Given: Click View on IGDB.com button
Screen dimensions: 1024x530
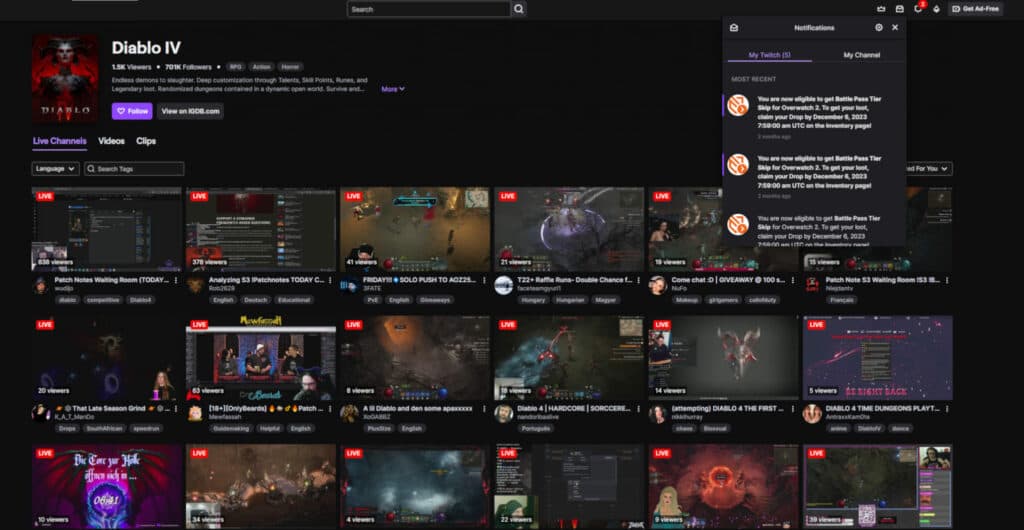Looking at the screenshot, I should pyautogui.click(x=191, y=111).
